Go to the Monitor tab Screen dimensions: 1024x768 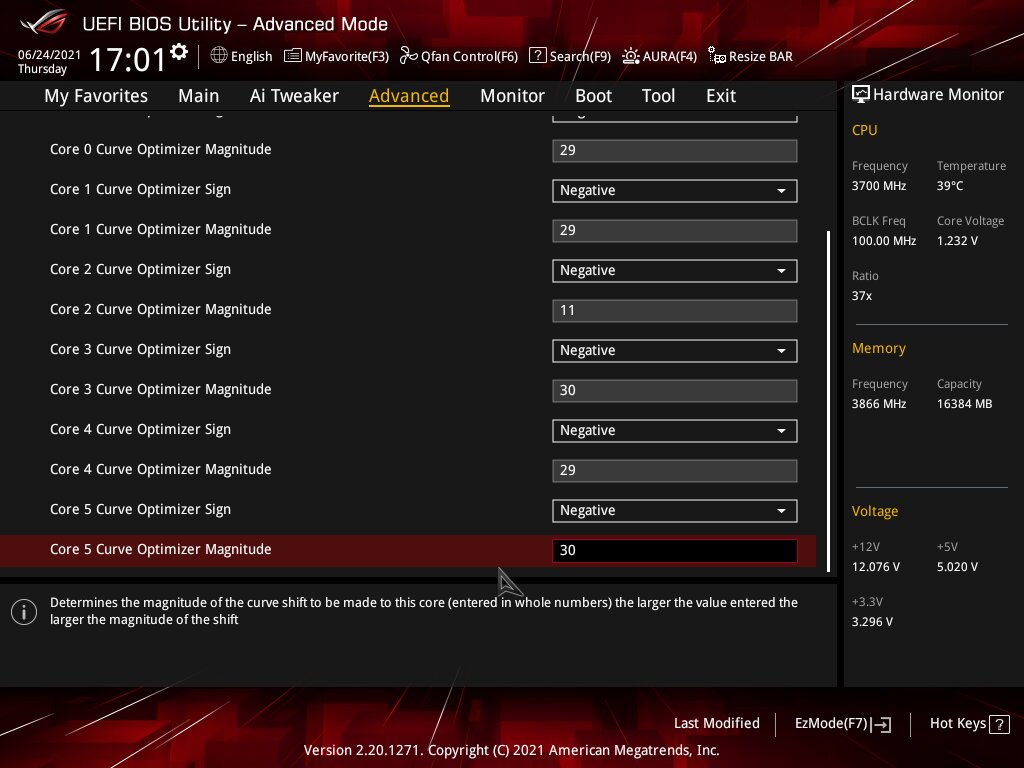(512, 96)
